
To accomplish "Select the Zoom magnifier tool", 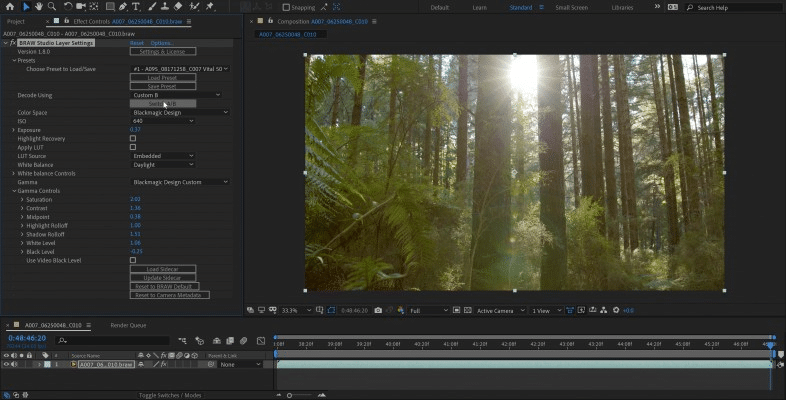I will [51, 7].
